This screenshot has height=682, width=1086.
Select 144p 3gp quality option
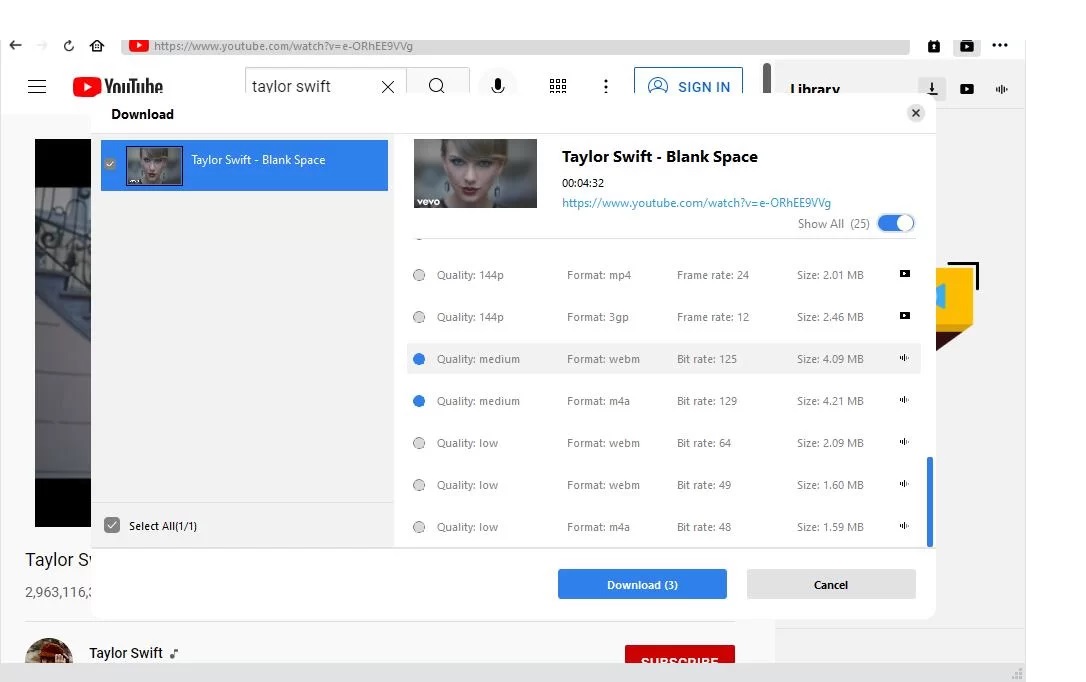(419, 317)
